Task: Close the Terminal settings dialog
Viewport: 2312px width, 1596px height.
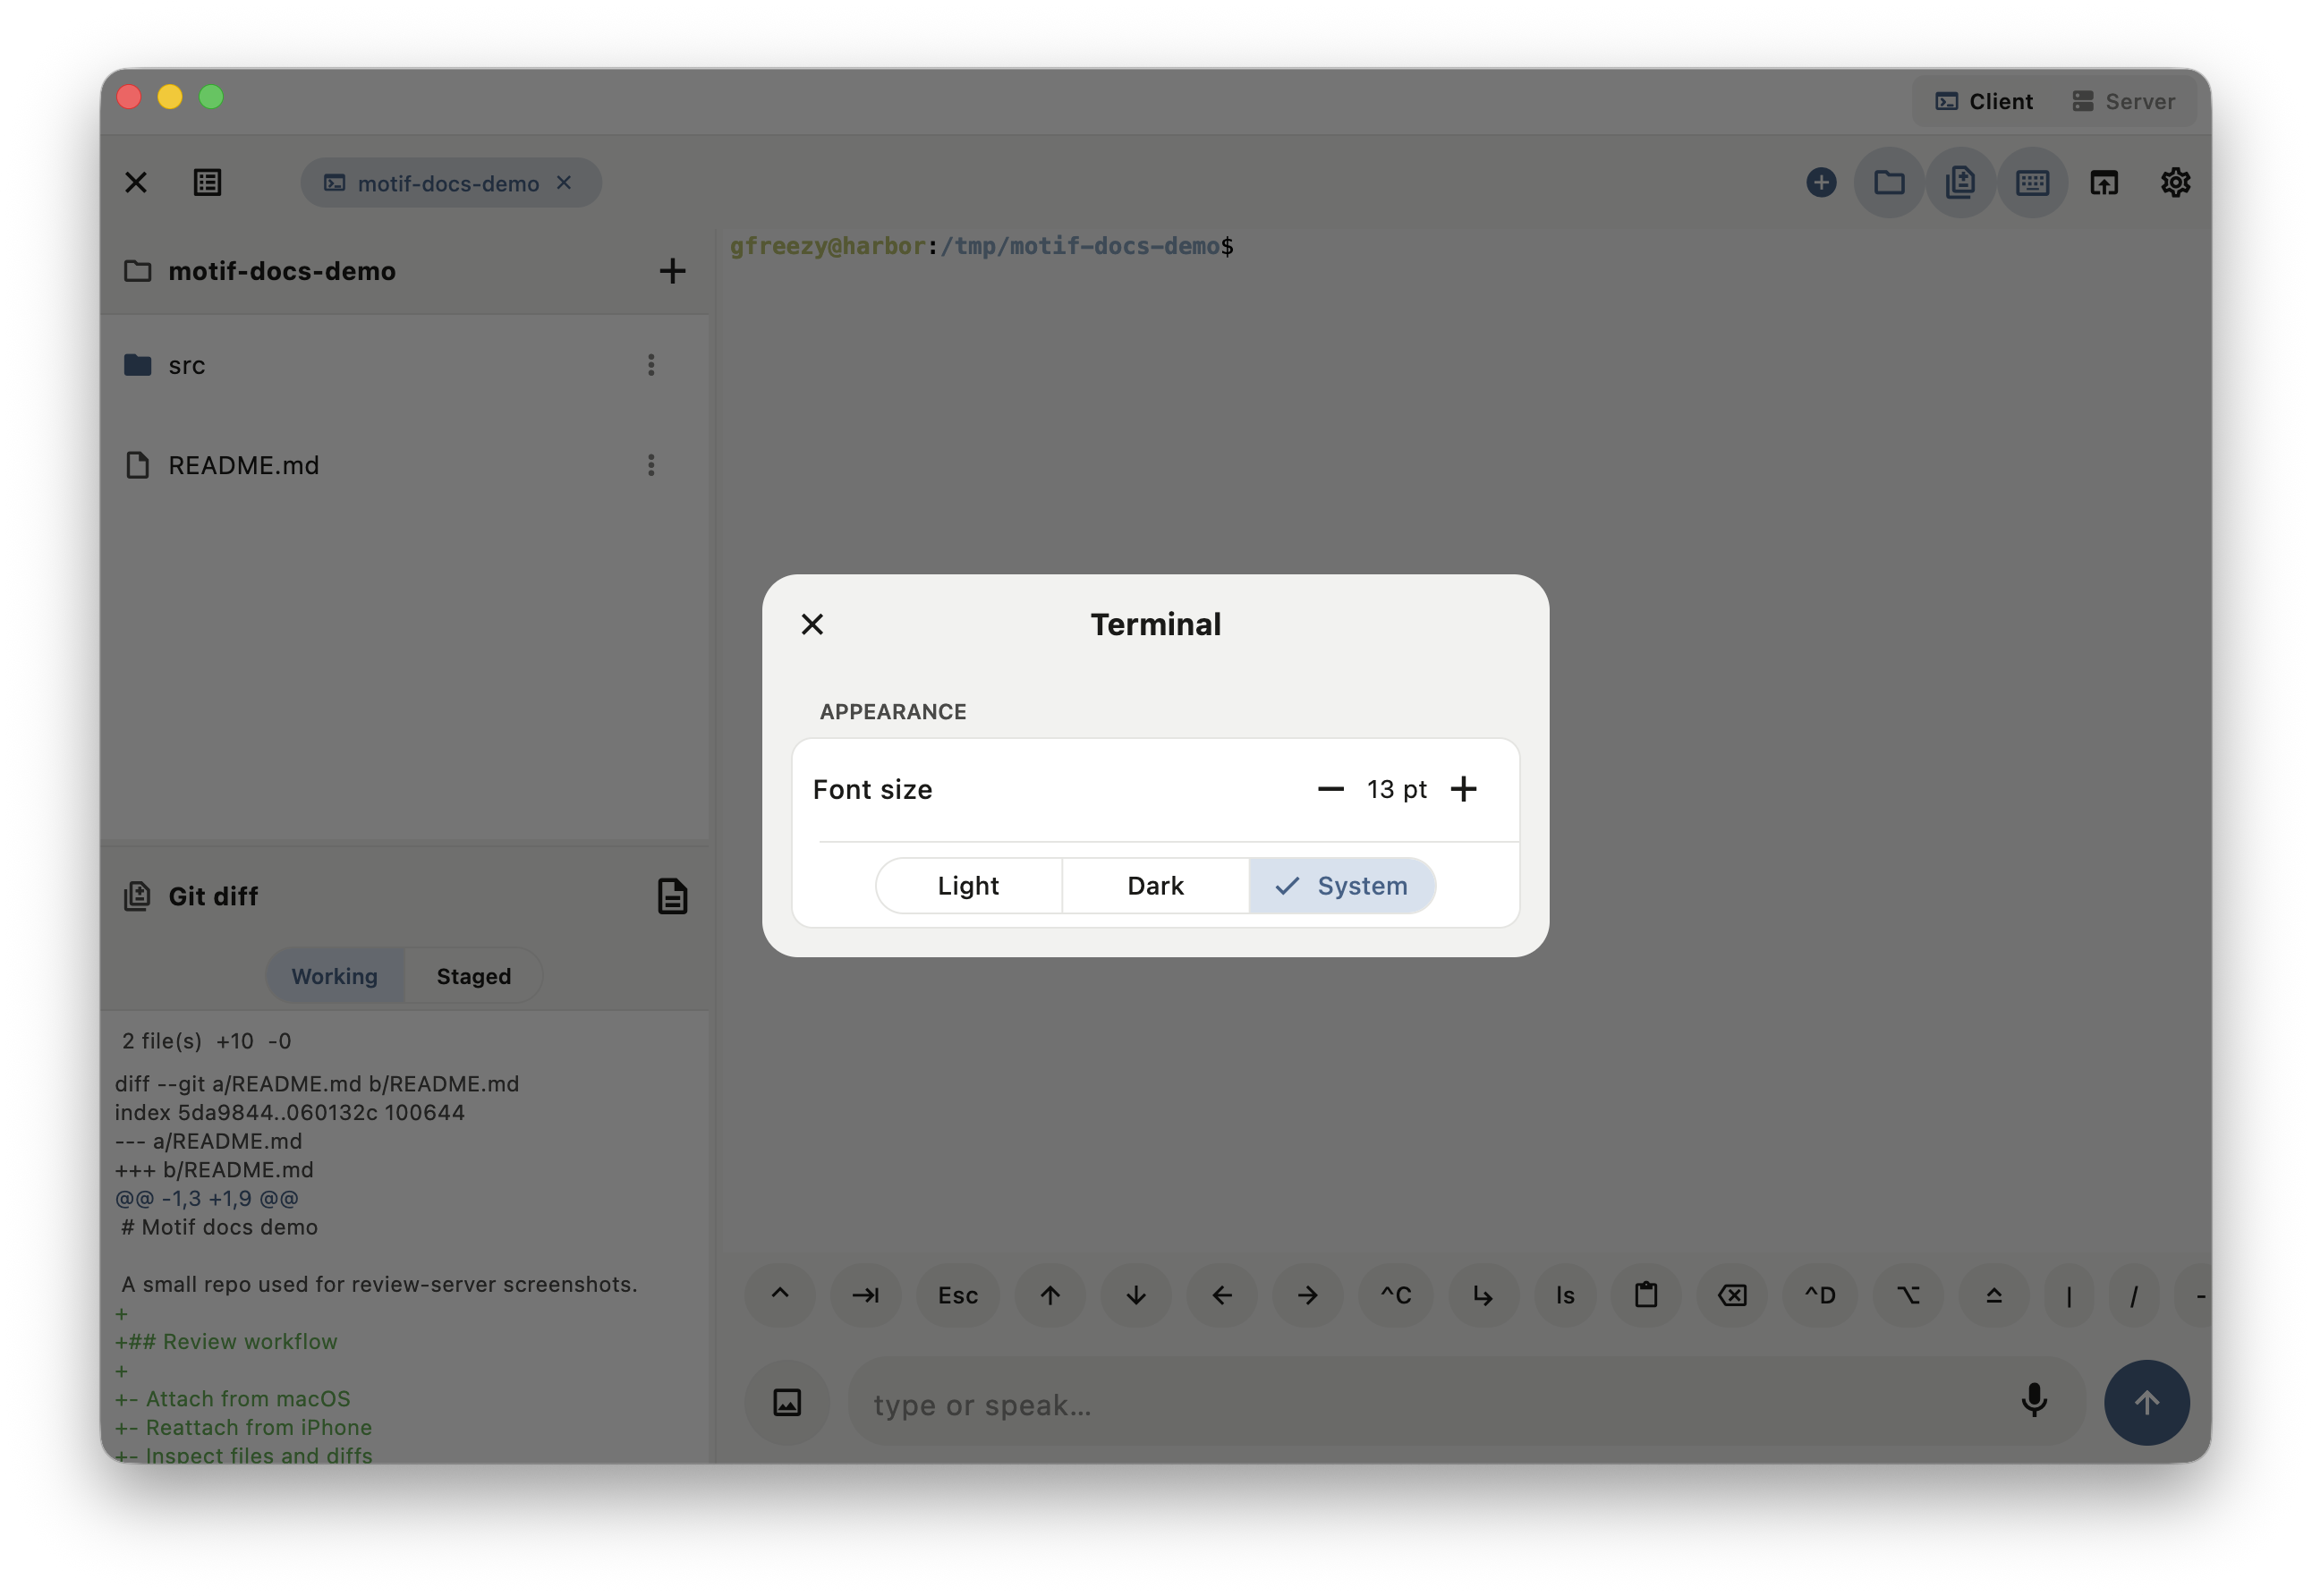Action: click(x=812, y=624)
